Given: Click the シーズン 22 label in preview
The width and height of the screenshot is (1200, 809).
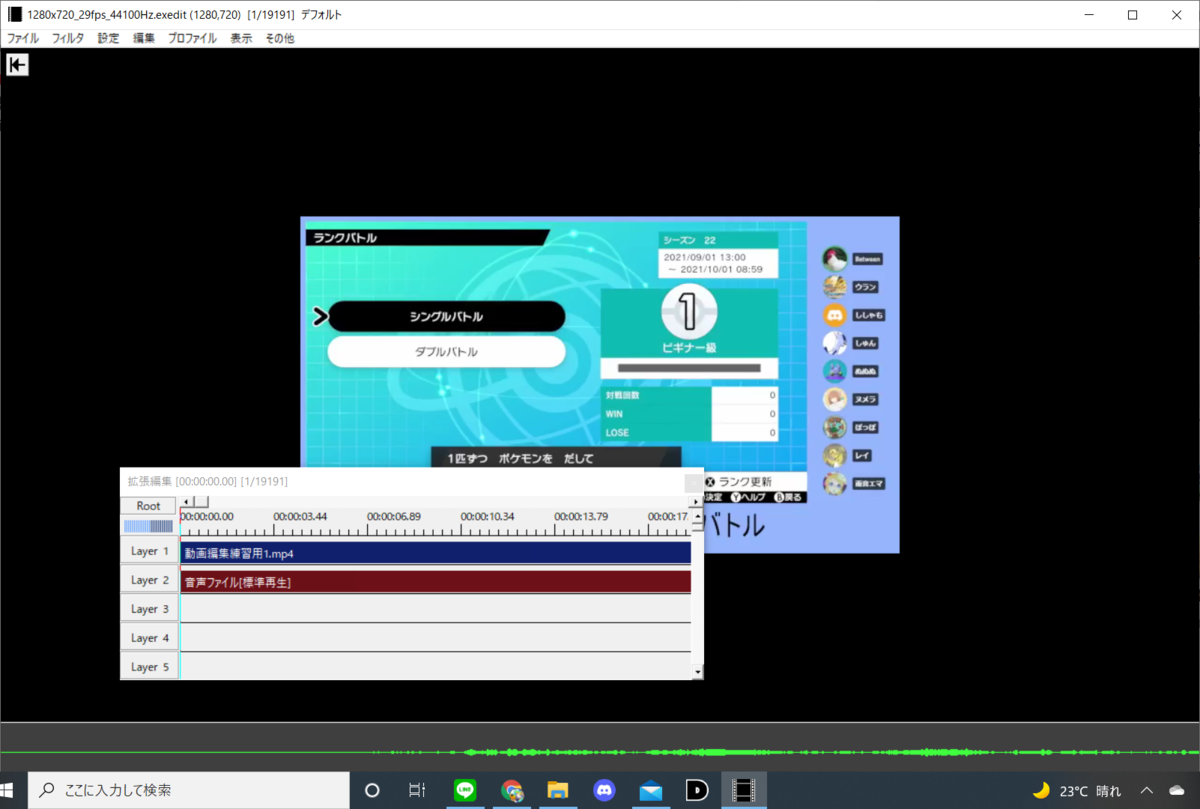Looking at the screenshot, I should point(690,240).
